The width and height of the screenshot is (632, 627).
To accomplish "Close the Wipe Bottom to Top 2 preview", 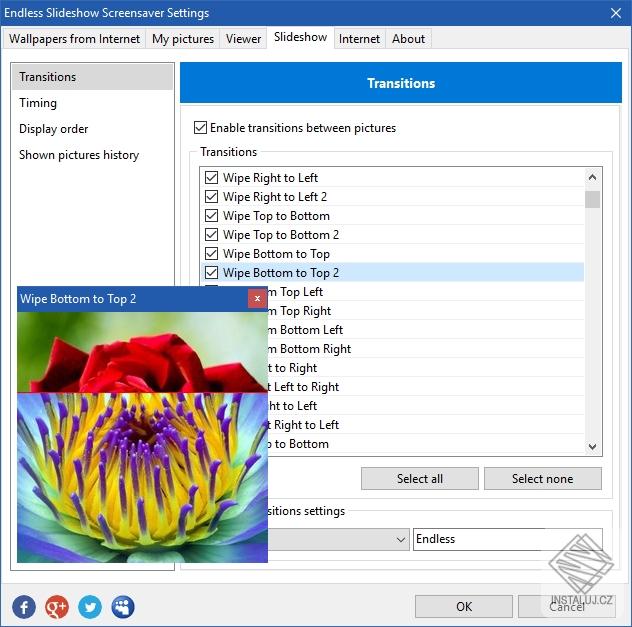I will pyautogui.click(x=257, y=299).
